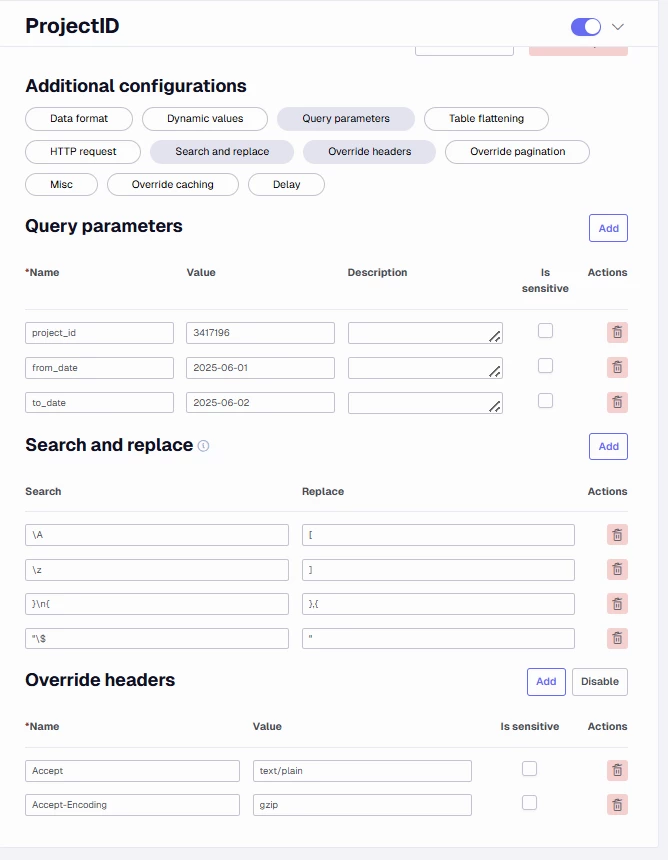Delete the project_id query parameter row
Viewport: 668px width, 860px height.
(x=617, y=332)
